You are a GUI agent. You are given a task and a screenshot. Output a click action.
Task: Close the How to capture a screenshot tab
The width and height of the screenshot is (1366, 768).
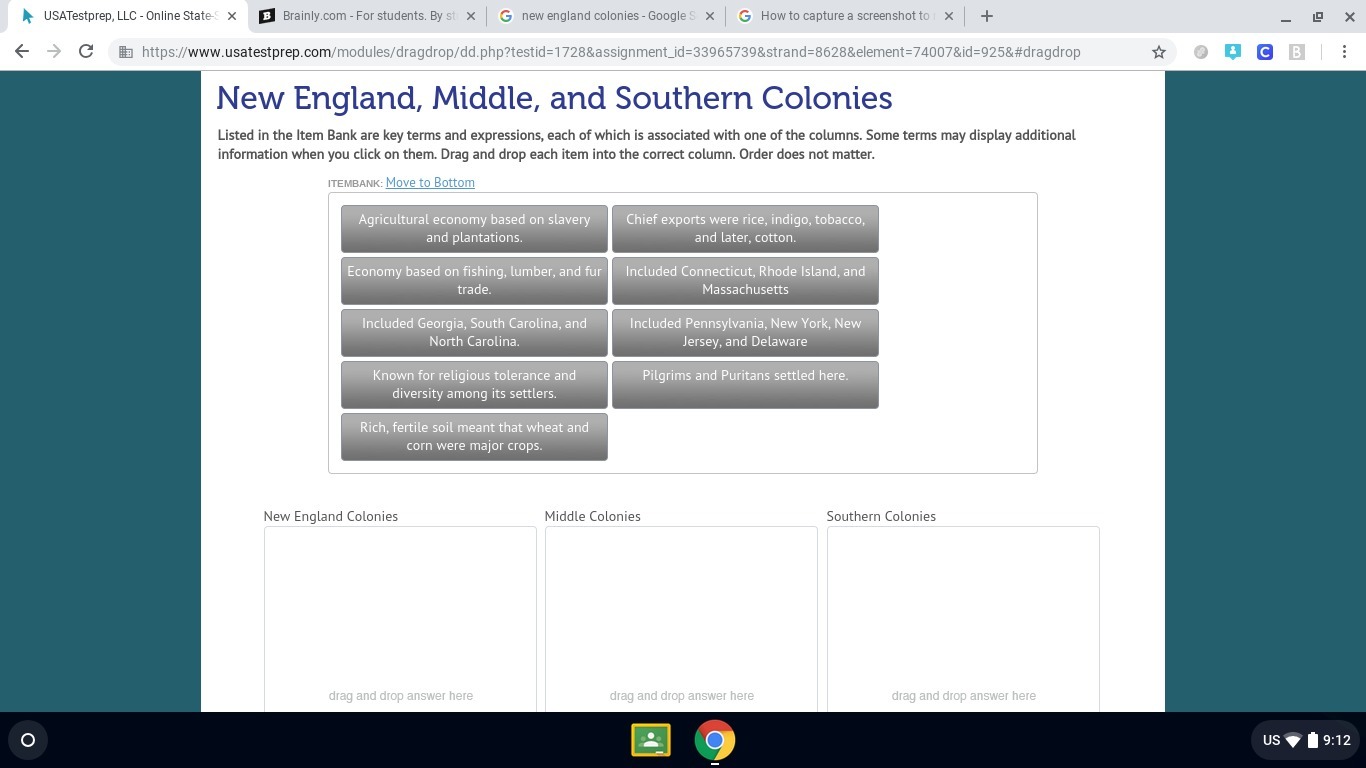pos(949,16)
